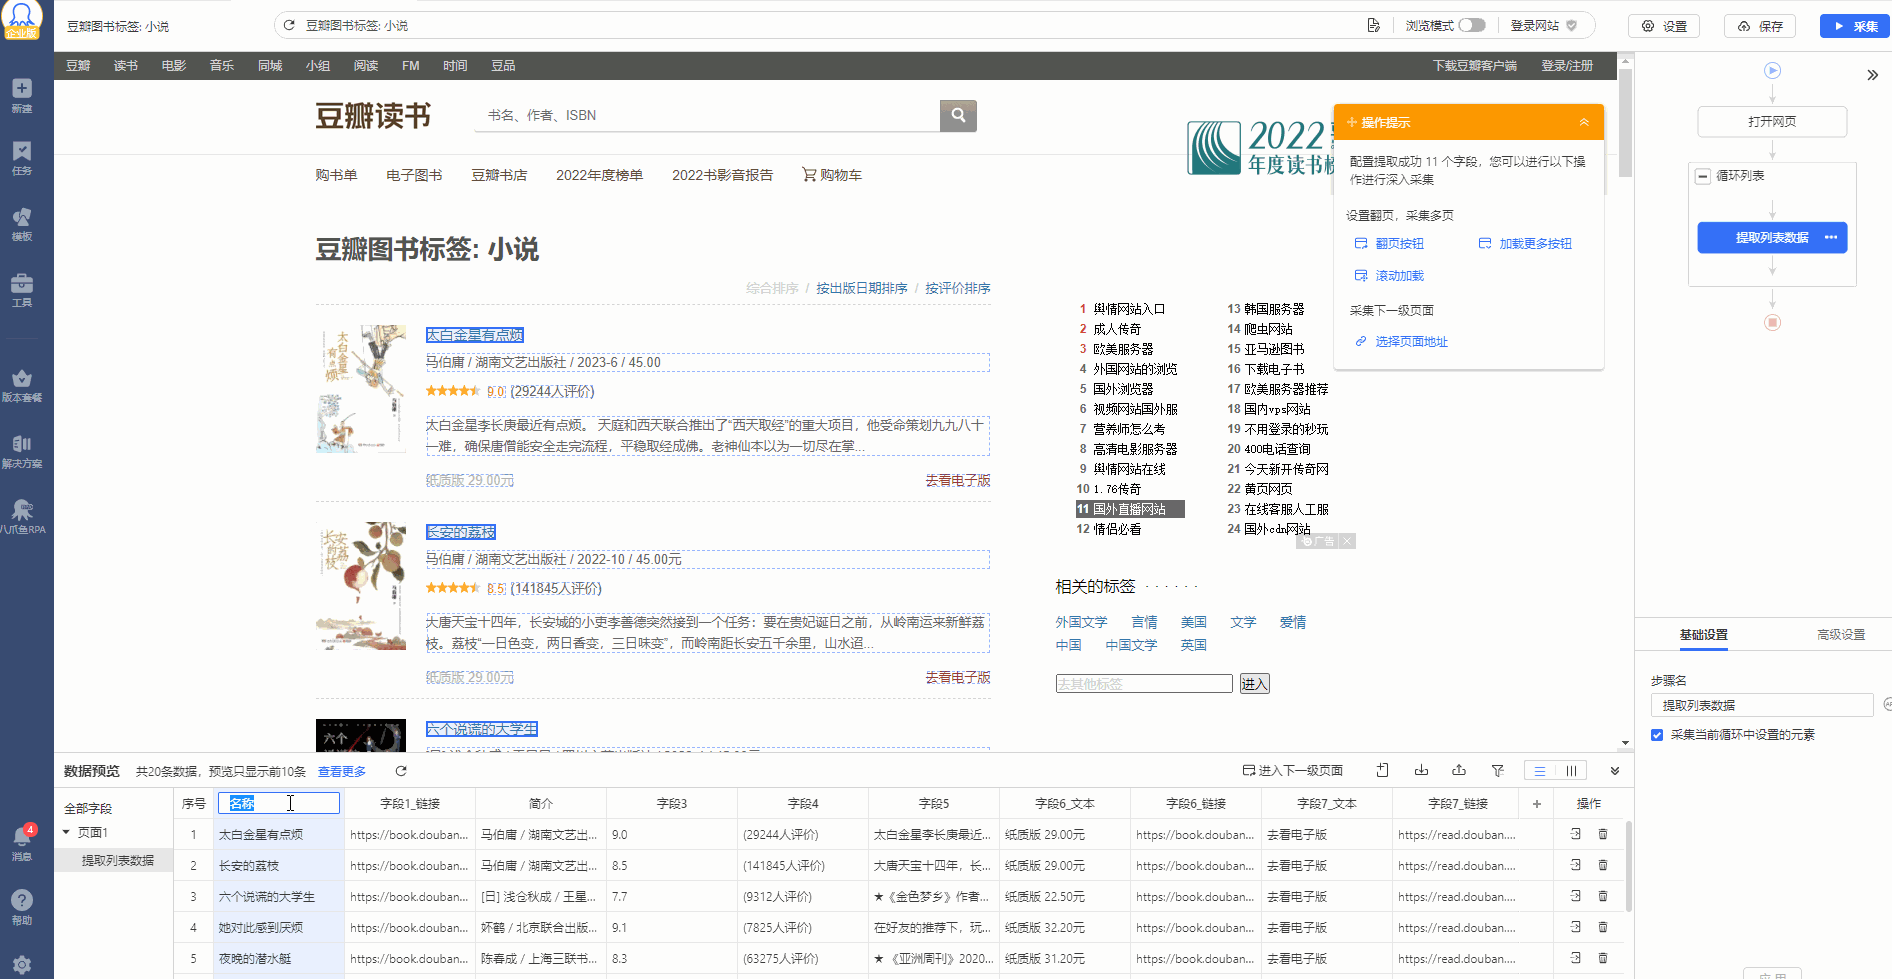The width and height of the screenshot is (1892, 979).
Task: Click the Douban search magnifier button
Action: click(x=958, y=115)
